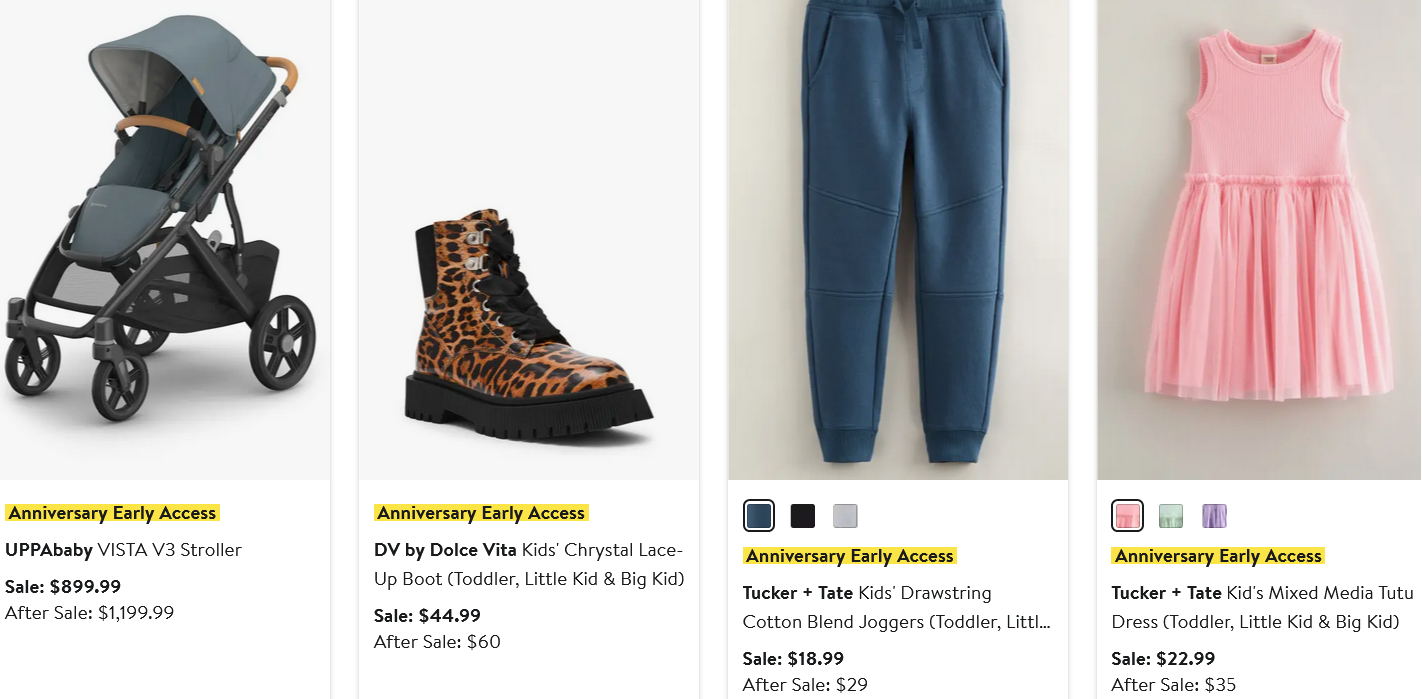
Task: Open Tucker + Tate Drawstring Joggers link
Action: [x=896, y=607]
